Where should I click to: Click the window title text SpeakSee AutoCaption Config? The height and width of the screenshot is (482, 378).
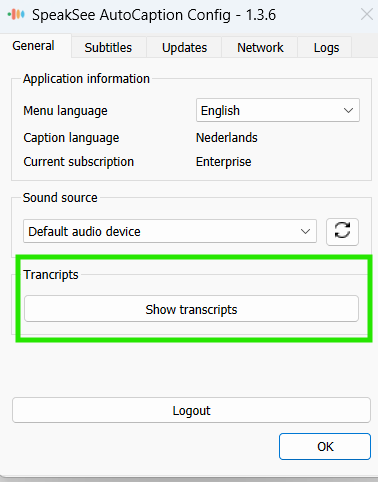point(154,15)
